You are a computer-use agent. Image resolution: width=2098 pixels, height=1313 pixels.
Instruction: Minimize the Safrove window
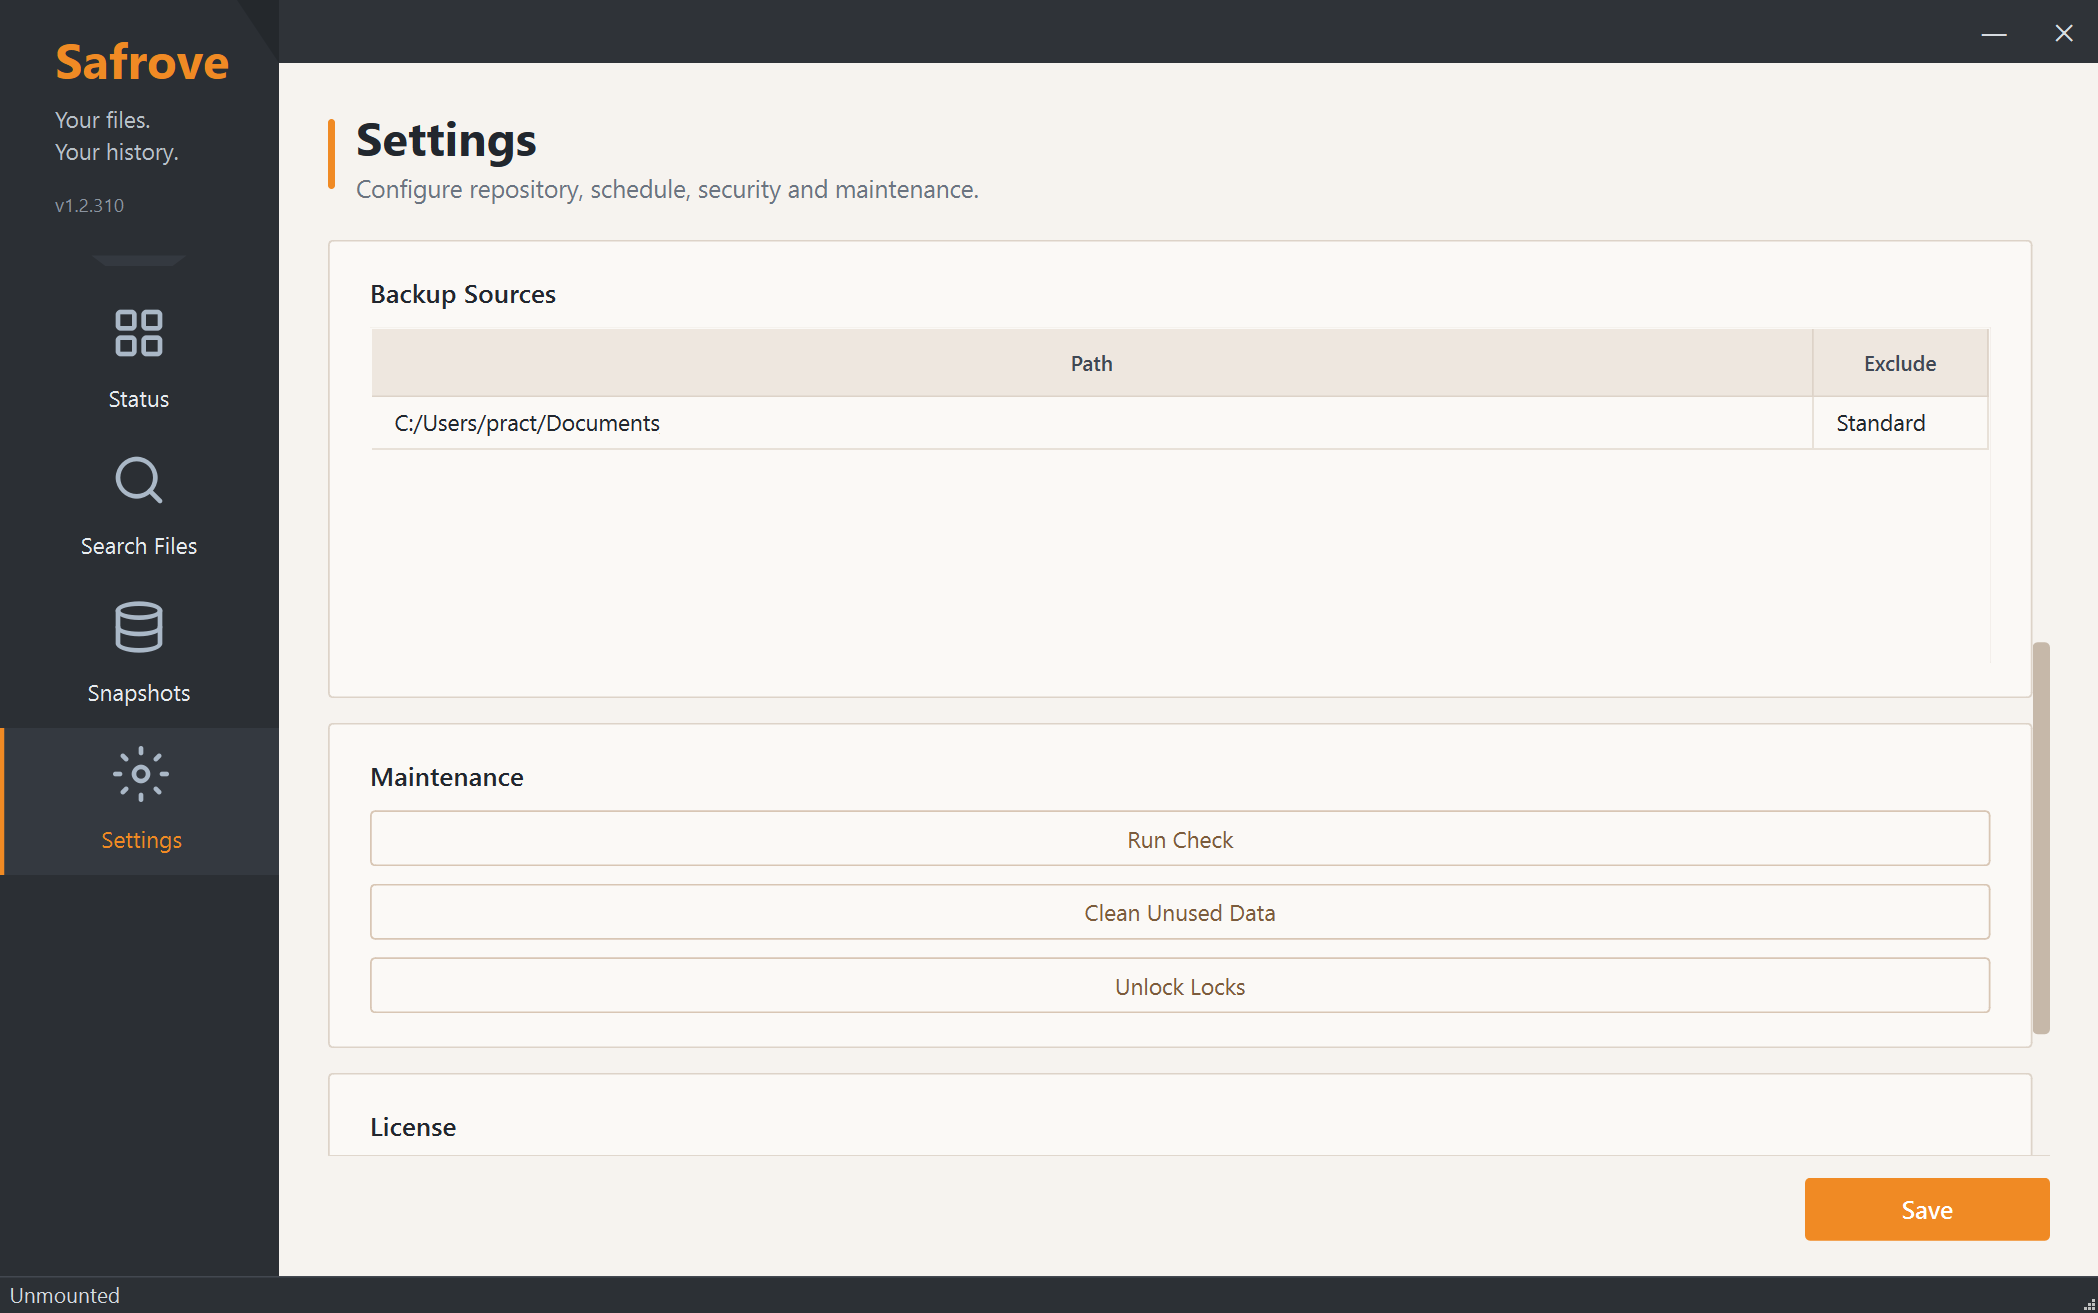[x=1994, y=33]
